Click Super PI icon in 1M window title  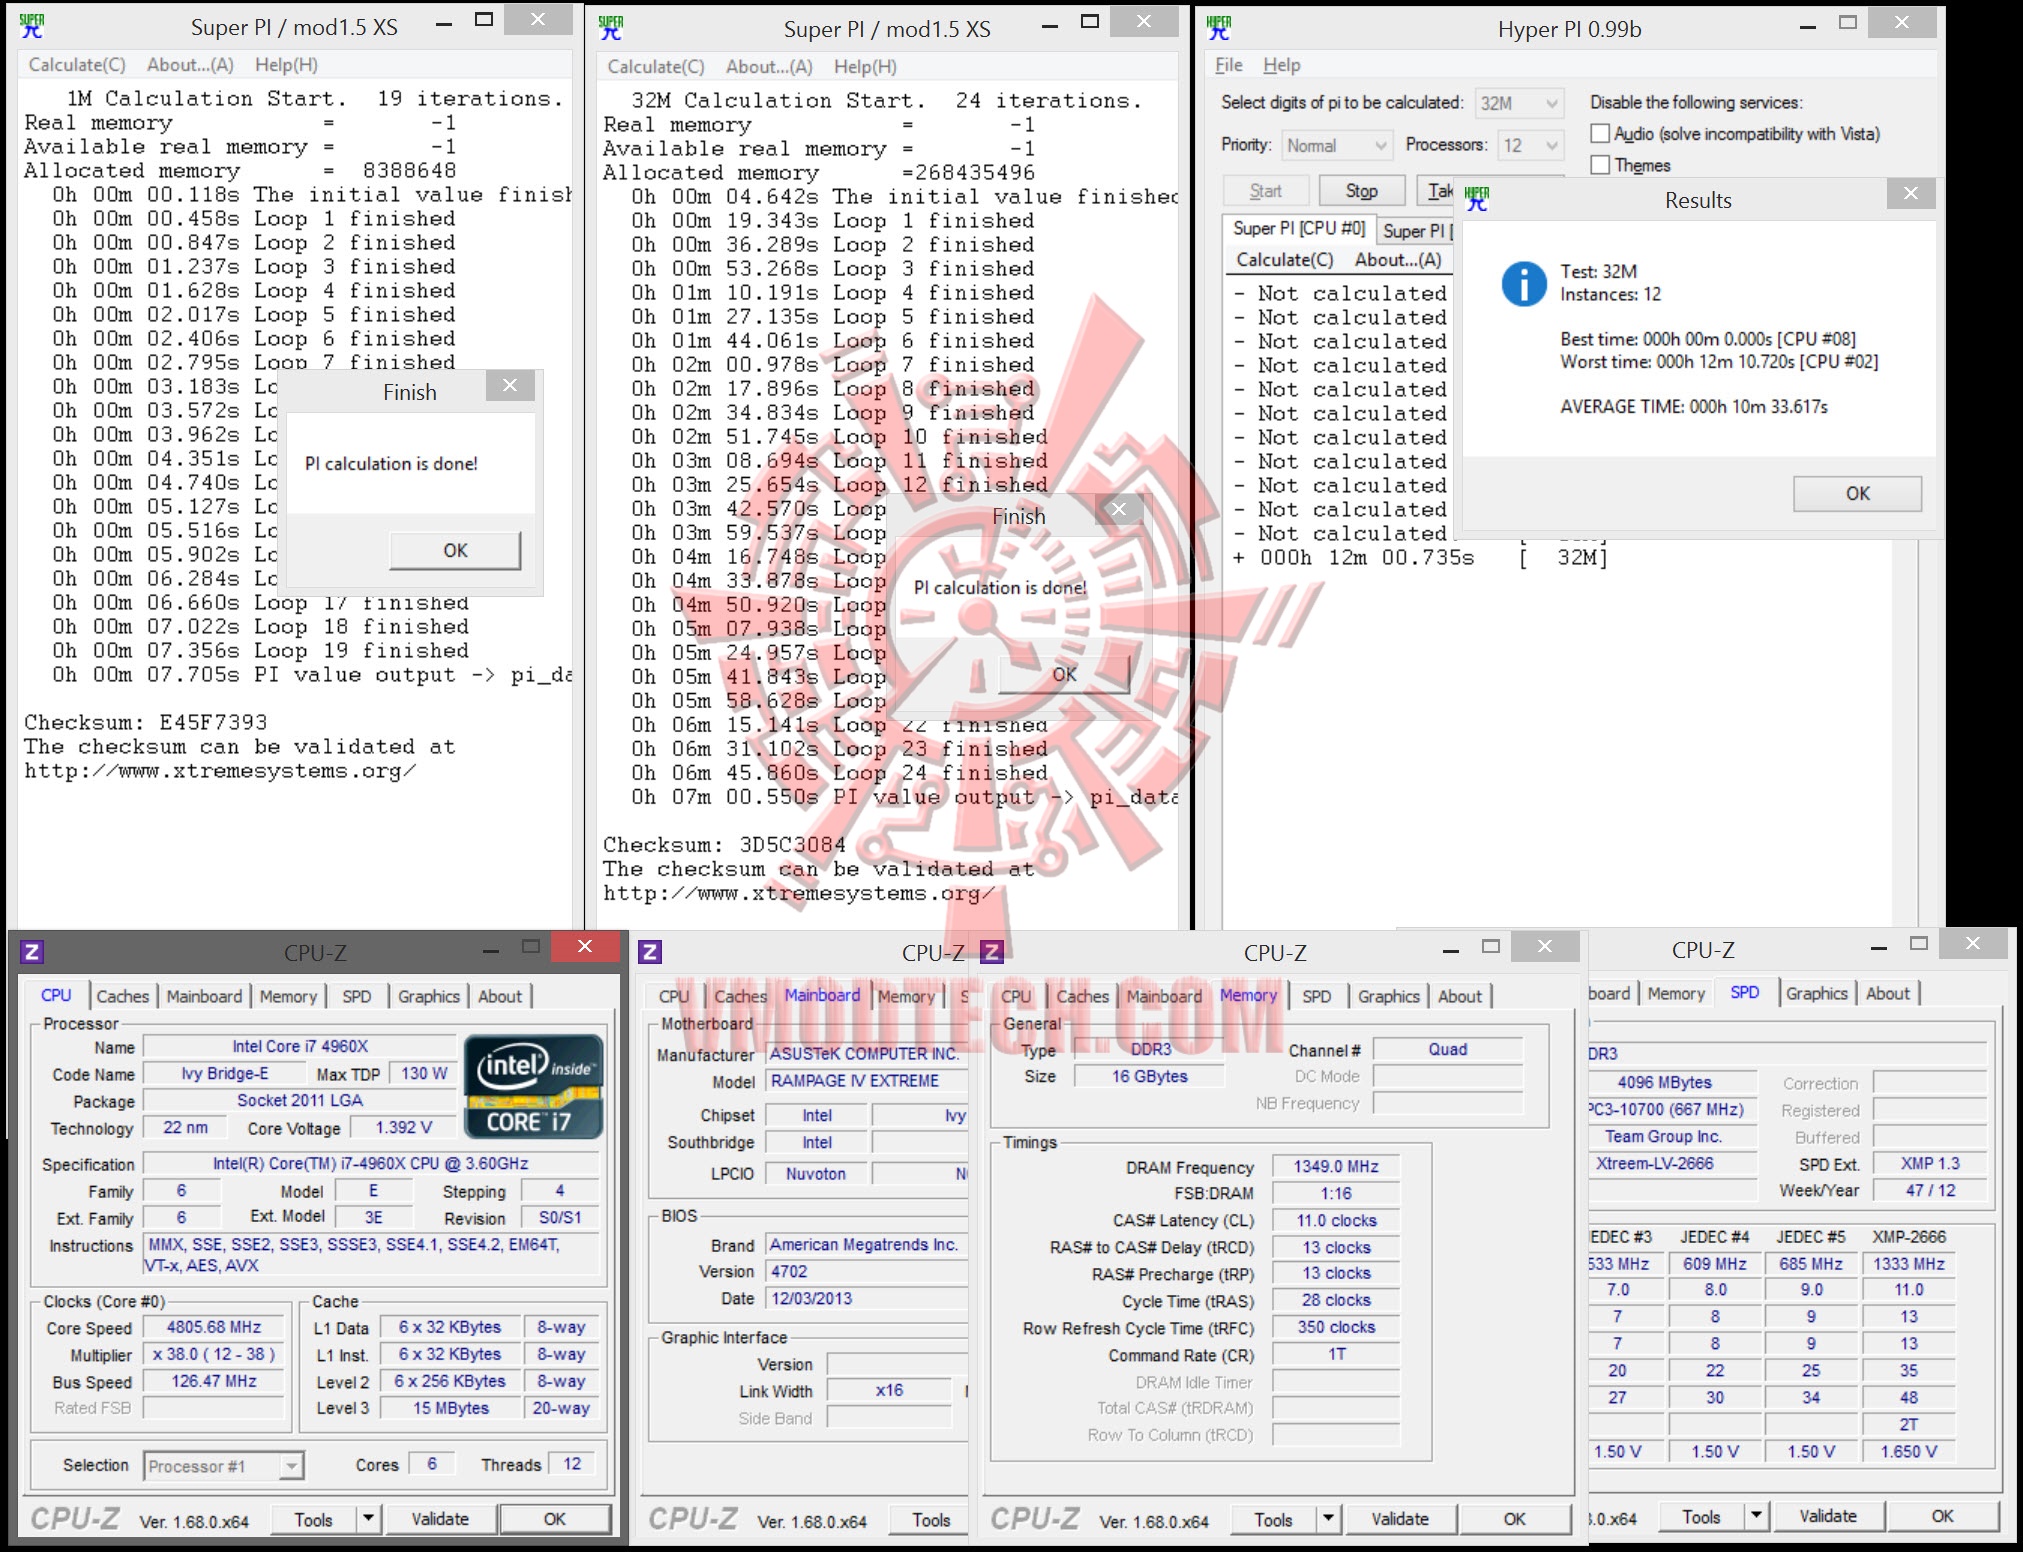pos(32,25)
